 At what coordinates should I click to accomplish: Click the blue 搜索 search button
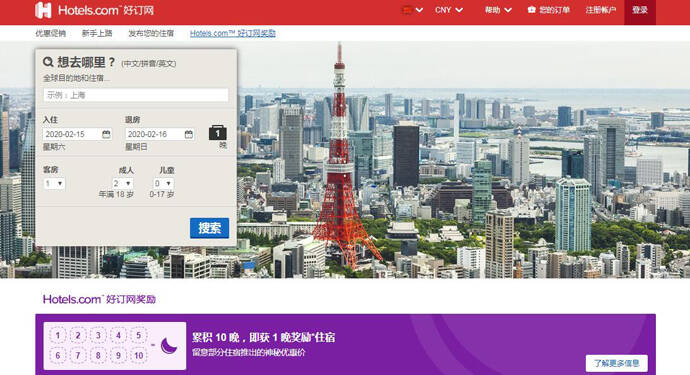pos(209,228)
